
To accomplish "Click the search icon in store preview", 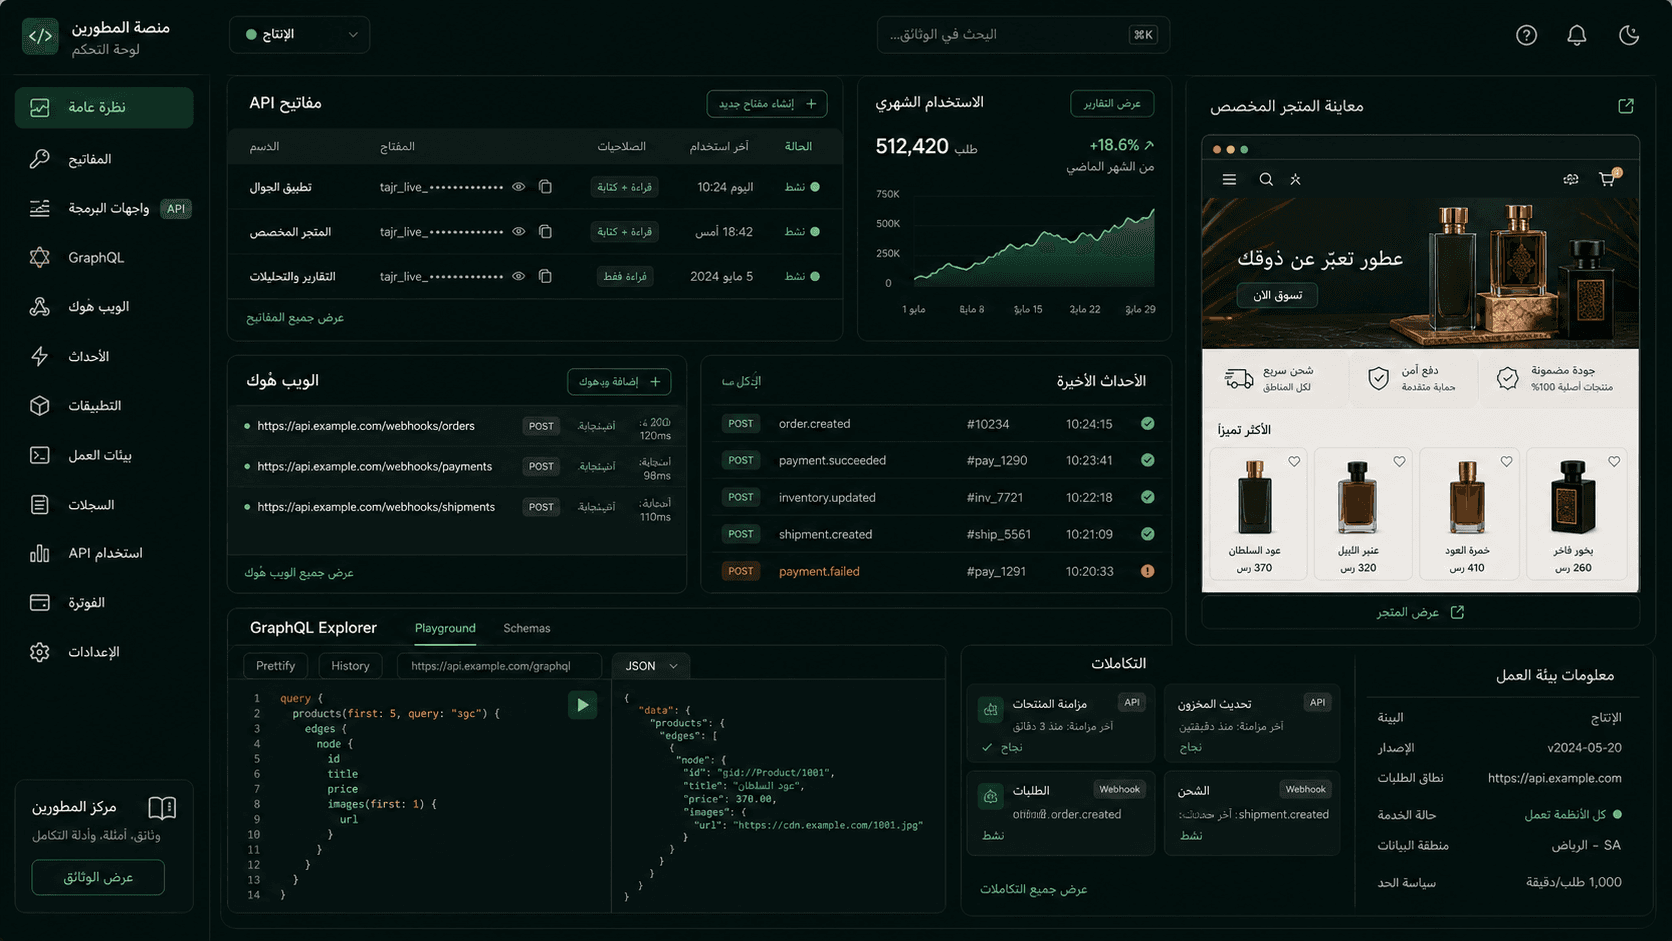I will pos(1266,179).
